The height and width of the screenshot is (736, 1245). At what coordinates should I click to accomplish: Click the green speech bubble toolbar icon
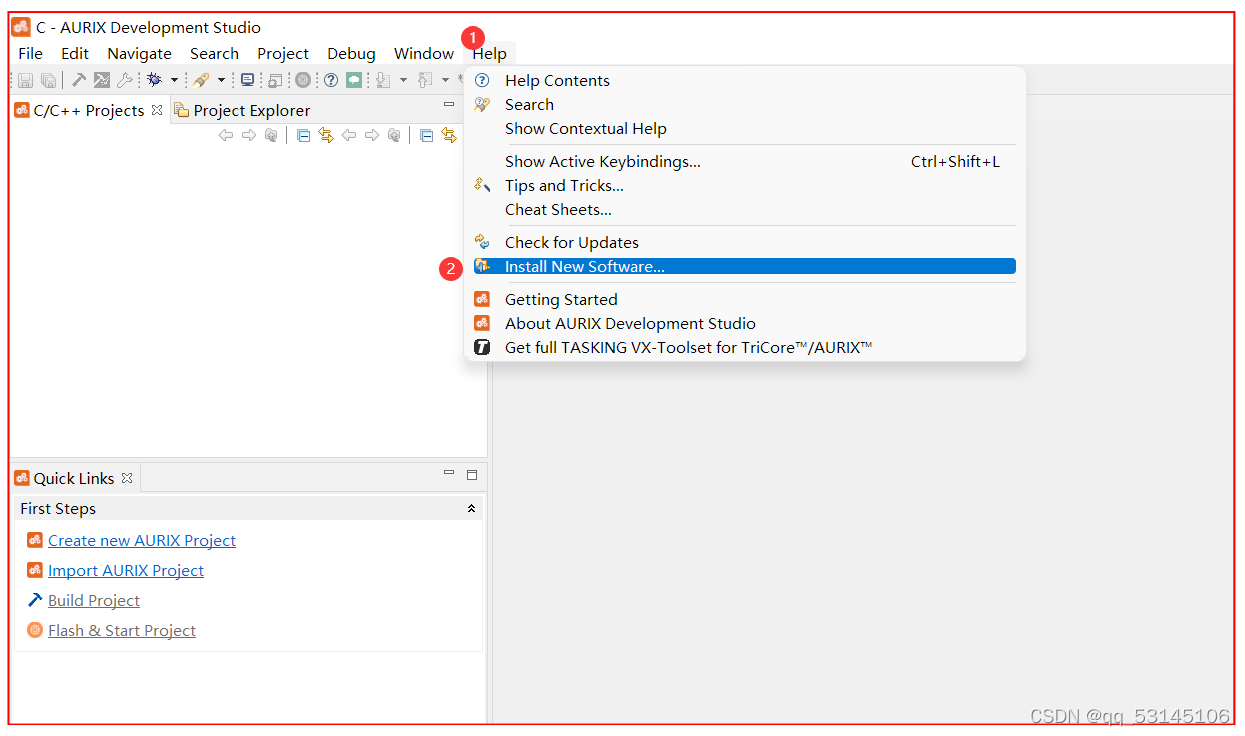click(x=354, y=80)
